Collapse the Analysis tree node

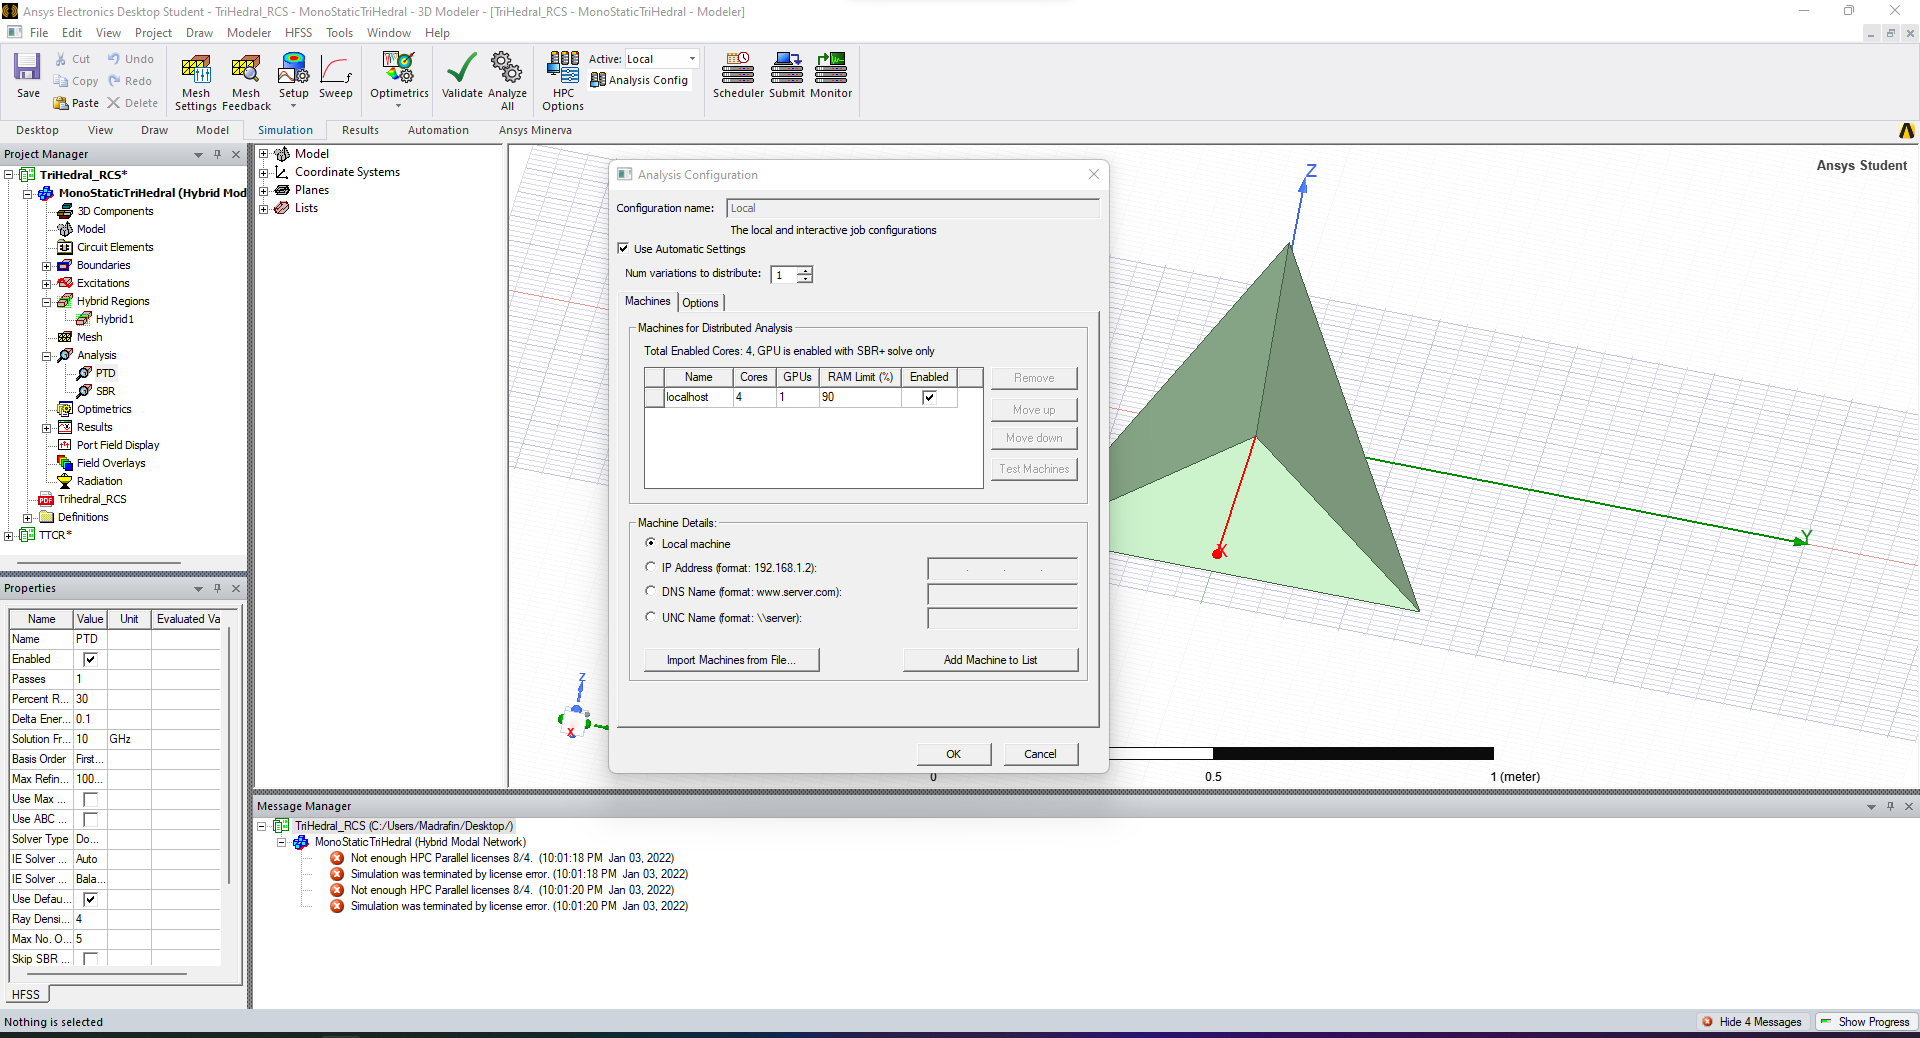(x=46, y=356)
